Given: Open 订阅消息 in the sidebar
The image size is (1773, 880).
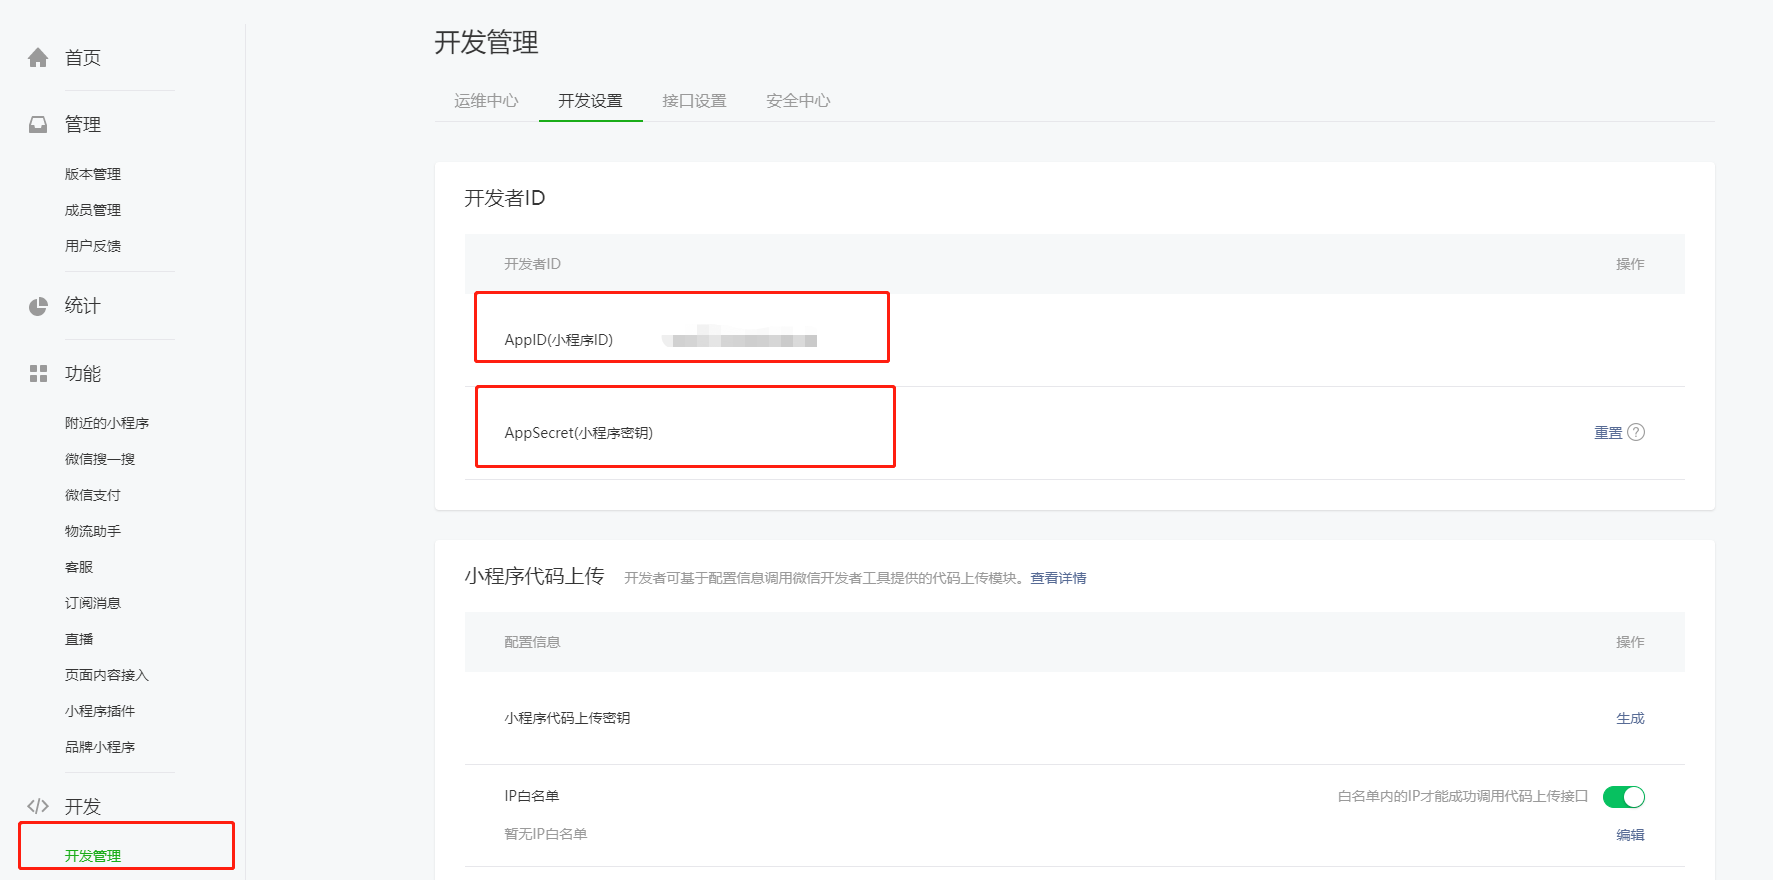Looking at the screenshot, I should [x=93, y=603].
